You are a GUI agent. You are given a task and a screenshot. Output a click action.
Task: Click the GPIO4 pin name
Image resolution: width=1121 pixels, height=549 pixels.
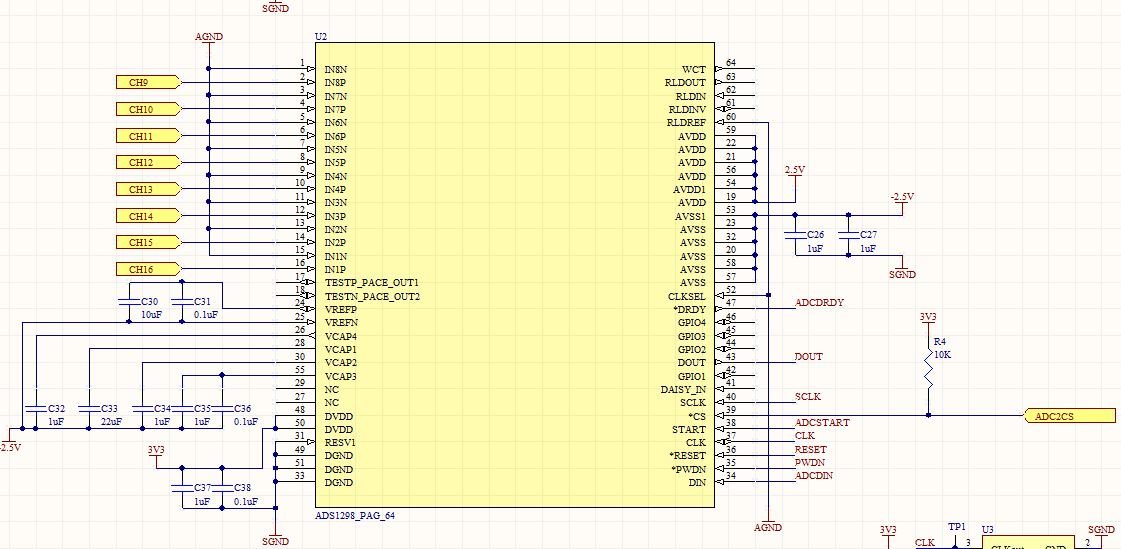tap(691, 323)
